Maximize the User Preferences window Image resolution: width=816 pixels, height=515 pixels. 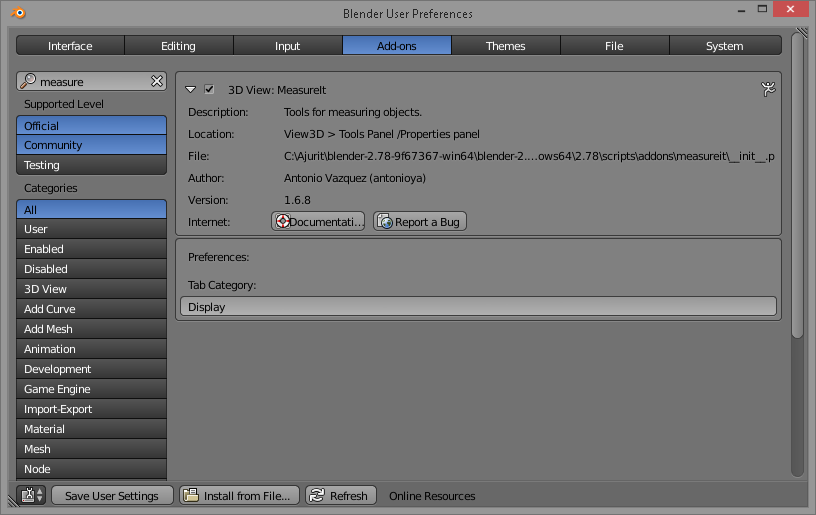[x=762, y=9]
